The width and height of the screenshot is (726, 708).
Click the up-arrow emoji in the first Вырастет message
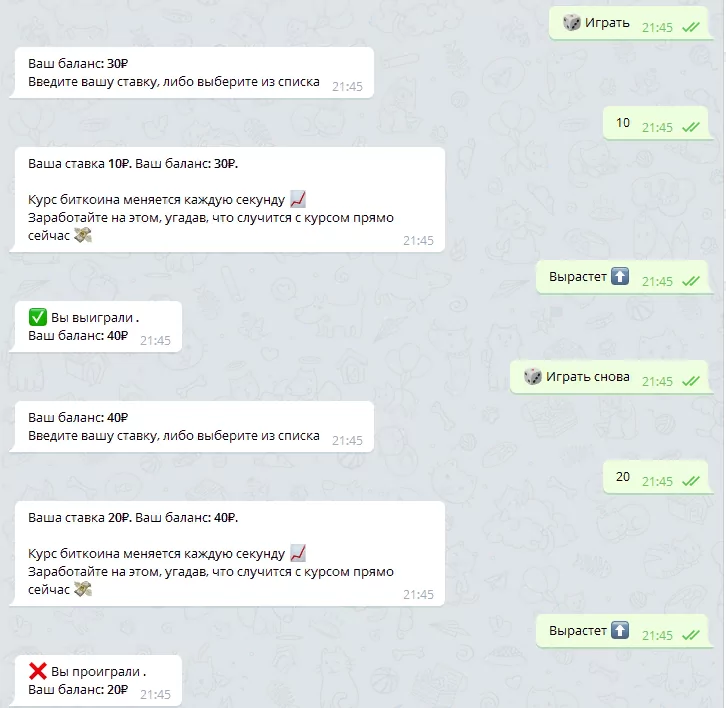coord(620,276)
